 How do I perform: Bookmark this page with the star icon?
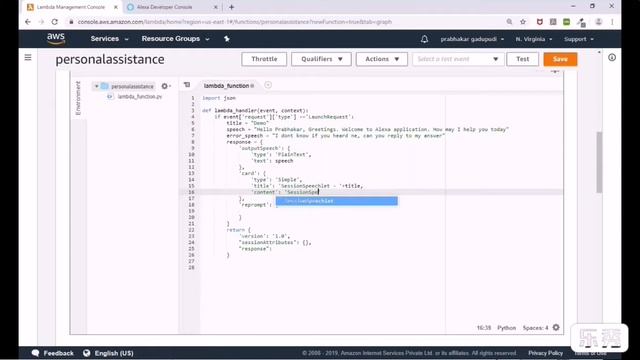click(523, 22)
